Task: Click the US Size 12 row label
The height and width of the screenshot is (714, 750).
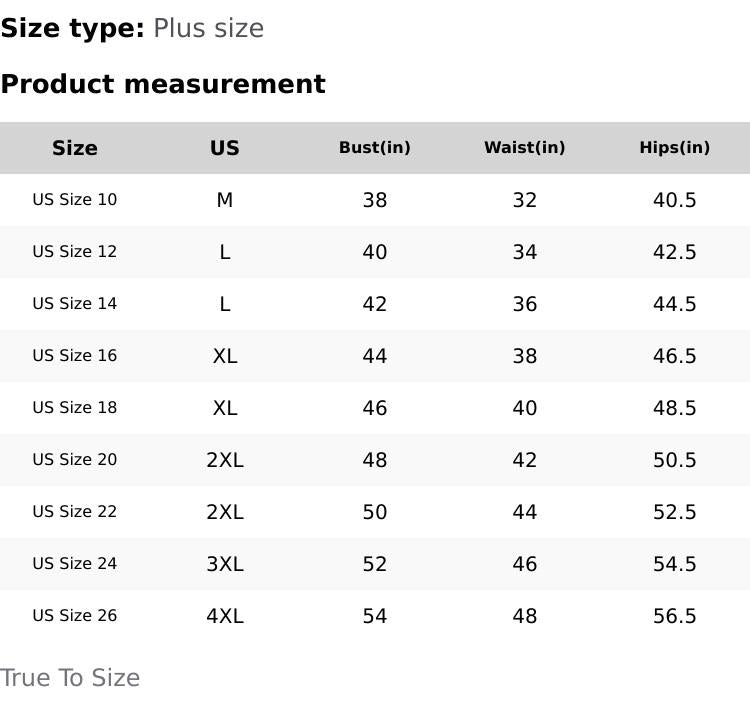Action: [x=75, y=252]
